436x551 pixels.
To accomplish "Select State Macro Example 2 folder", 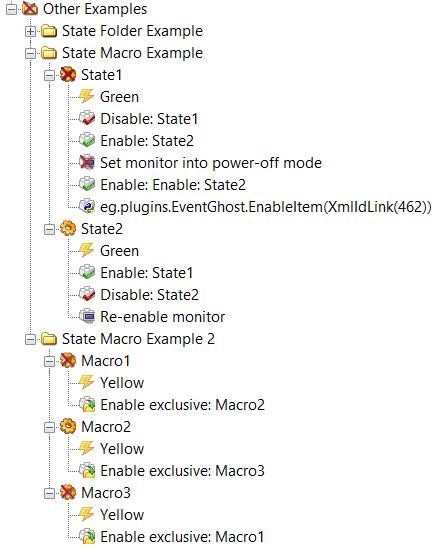I will 138,339.
